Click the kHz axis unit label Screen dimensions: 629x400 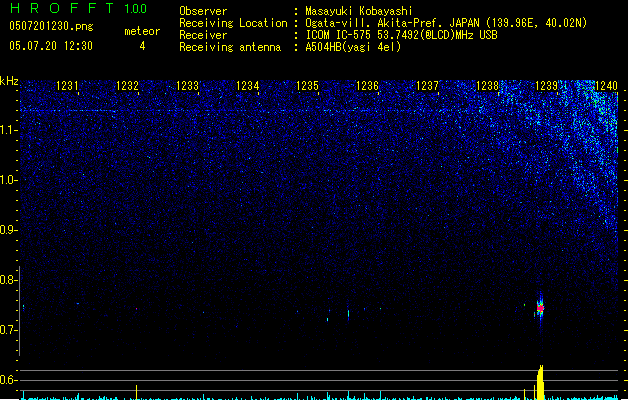9,81
